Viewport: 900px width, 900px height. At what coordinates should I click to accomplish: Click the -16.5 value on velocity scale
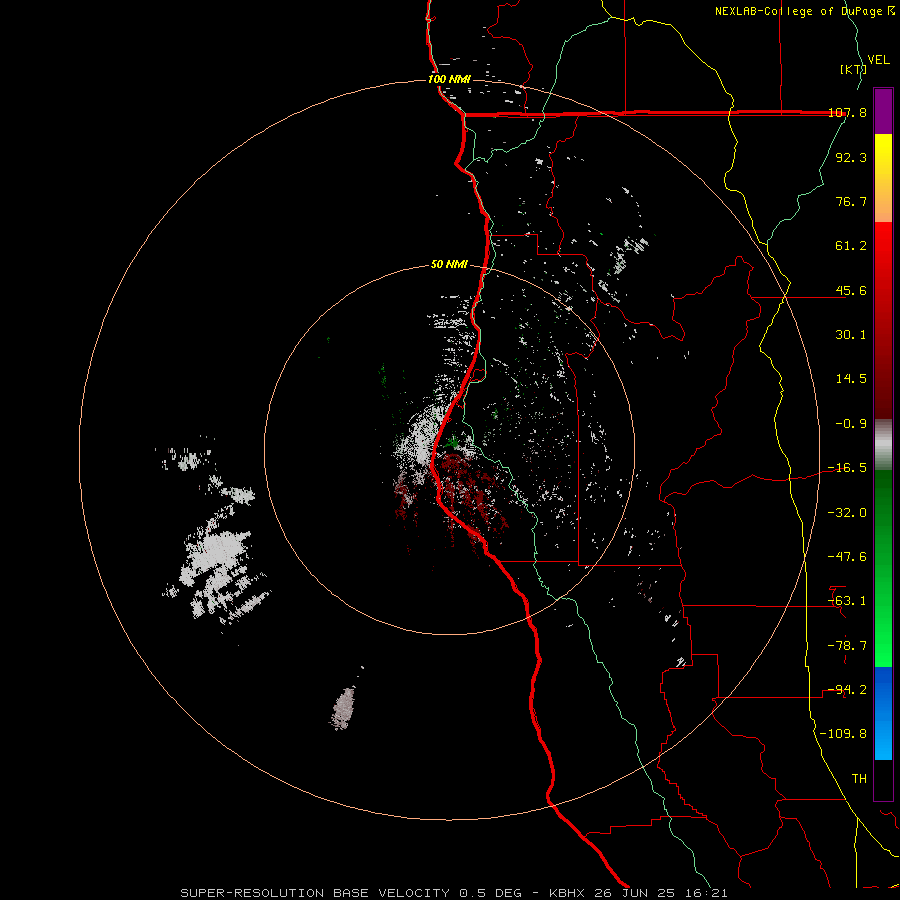point(847,468)
